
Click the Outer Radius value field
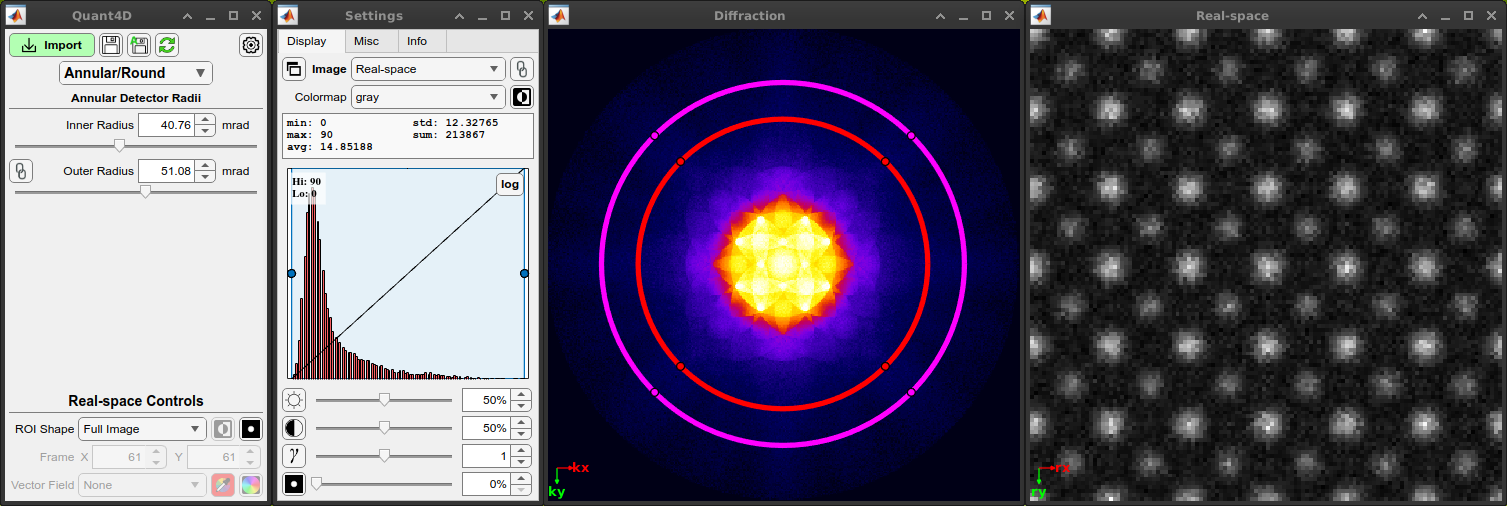166,171
